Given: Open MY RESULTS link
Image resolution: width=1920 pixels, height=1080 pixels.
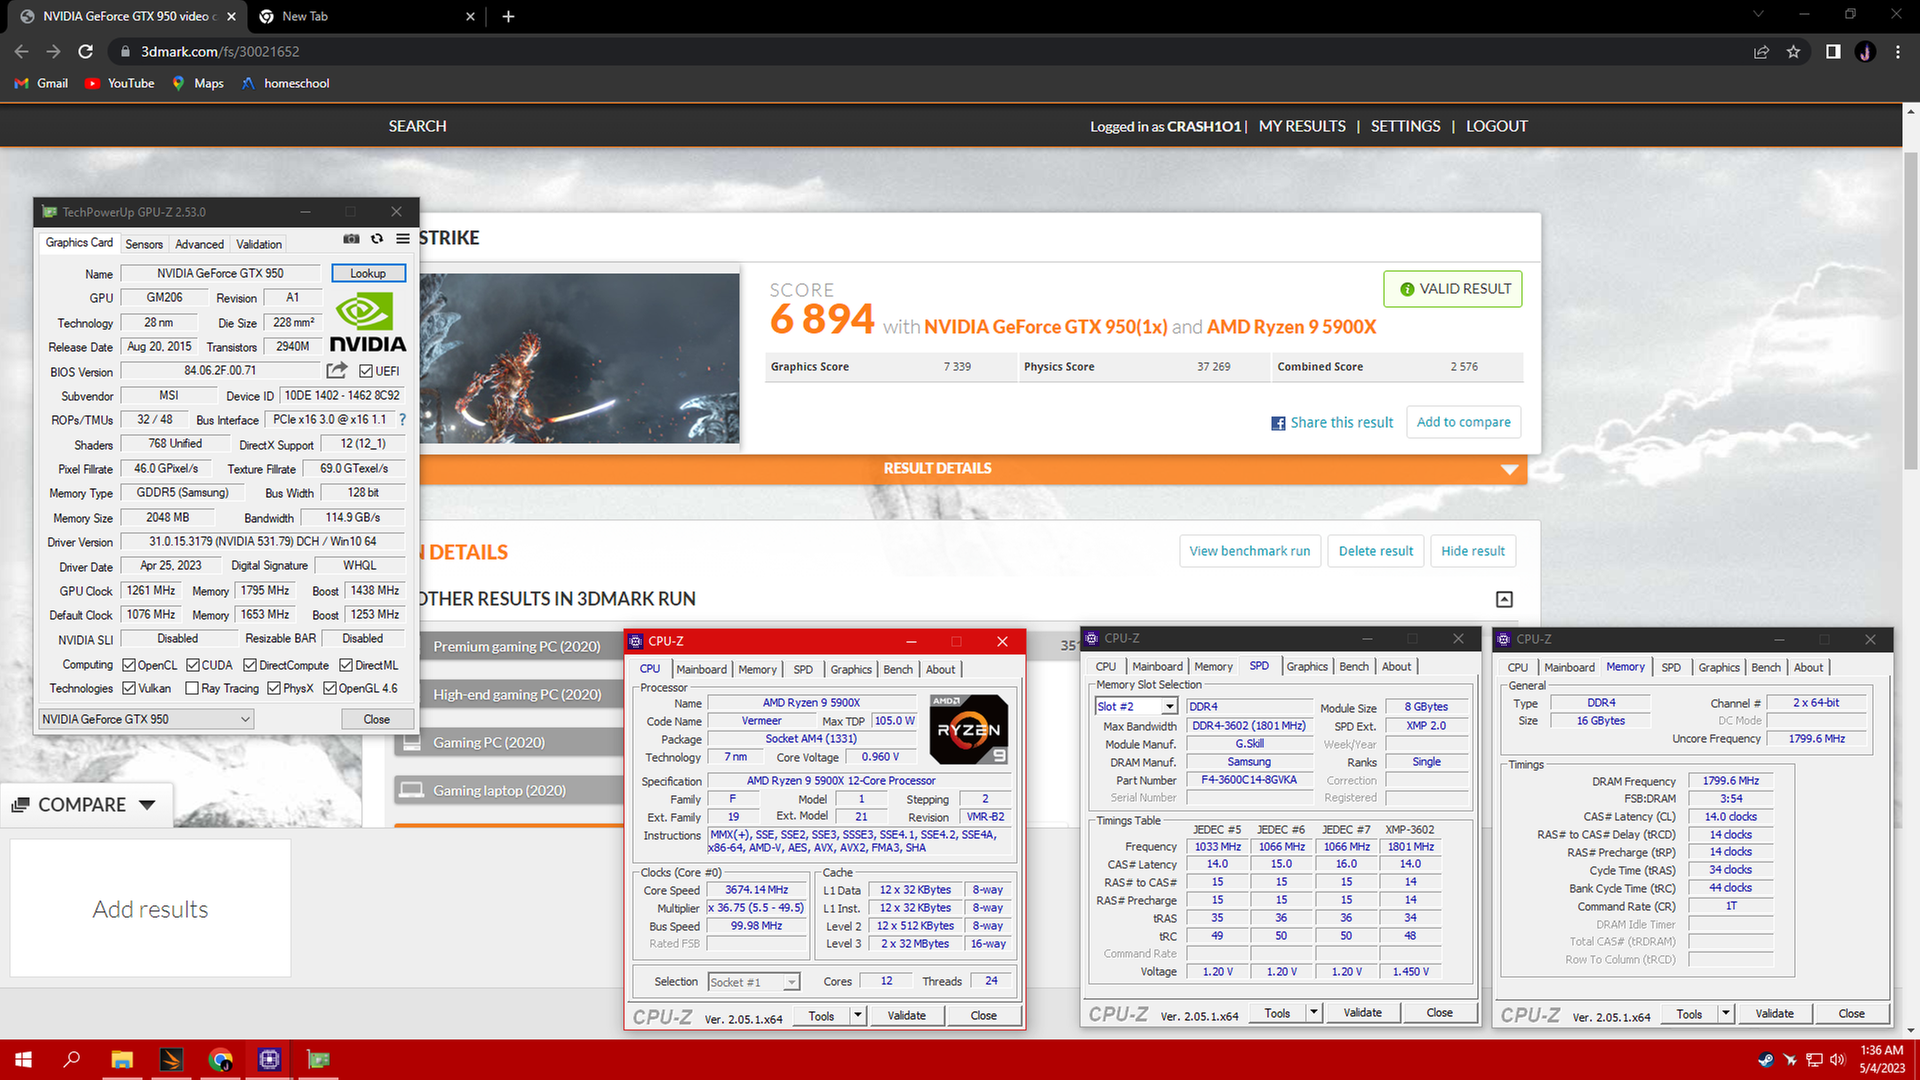Looking at the screenshot, I should pos(1302,126).
